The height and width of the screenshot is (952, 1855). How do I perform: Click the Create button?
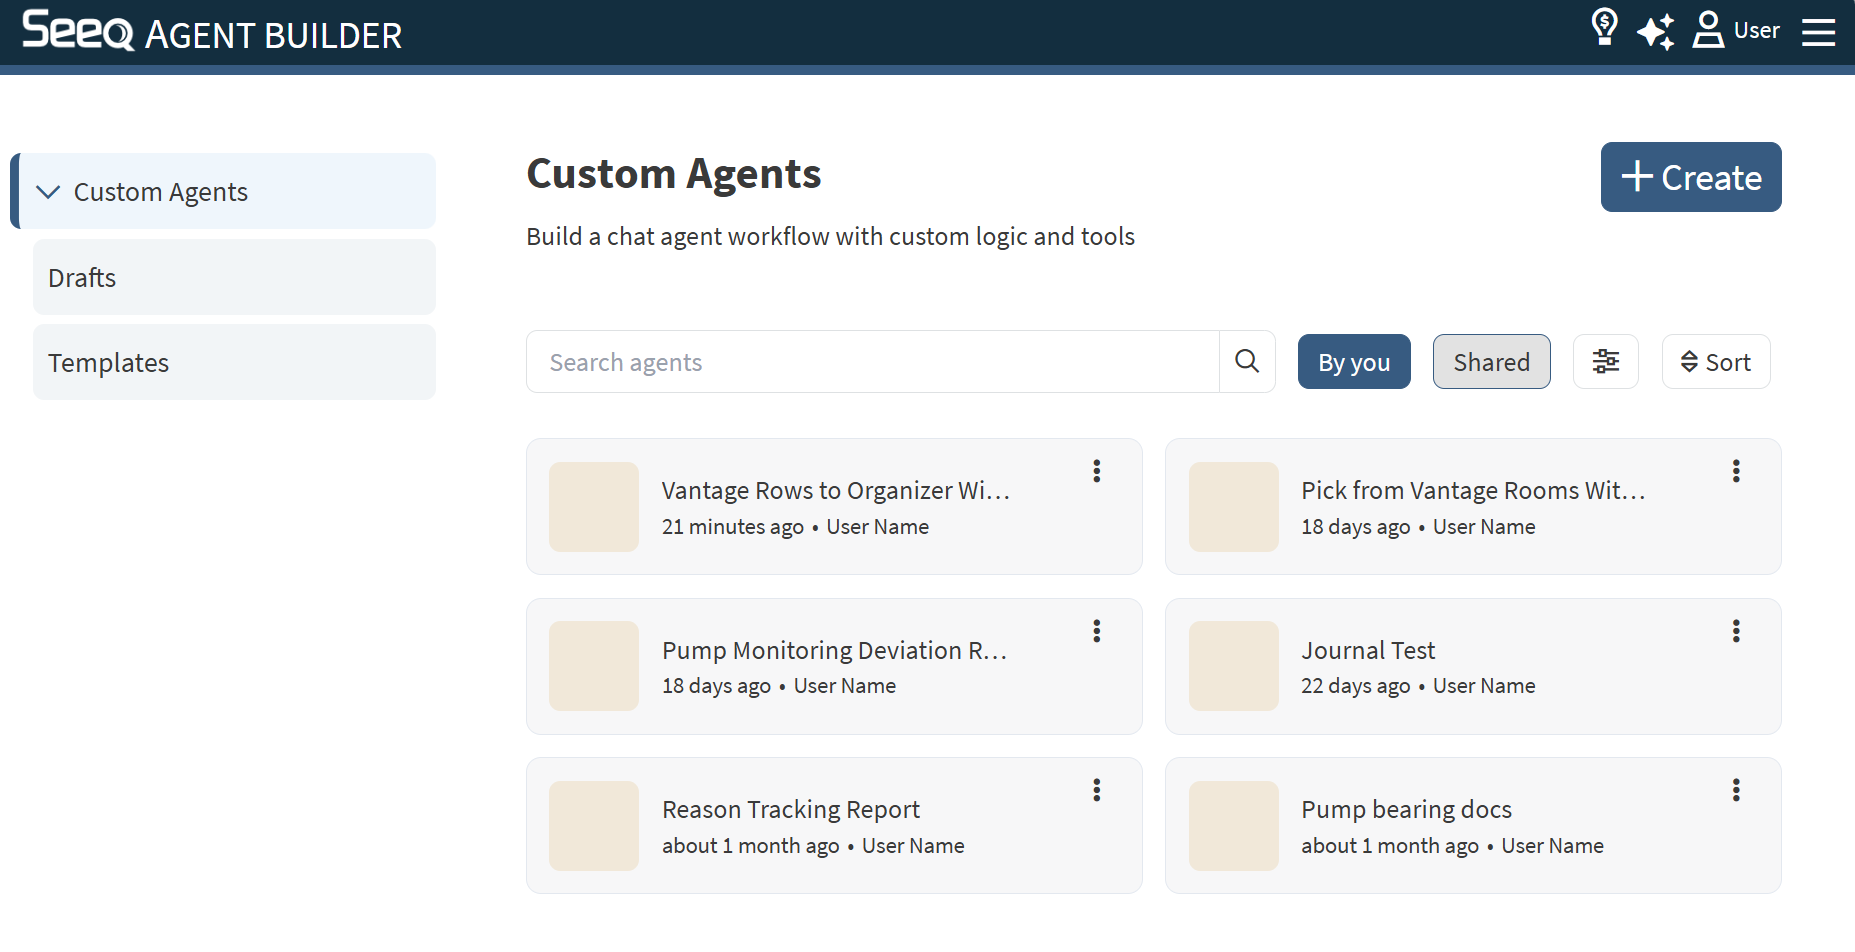point(1690,177)
